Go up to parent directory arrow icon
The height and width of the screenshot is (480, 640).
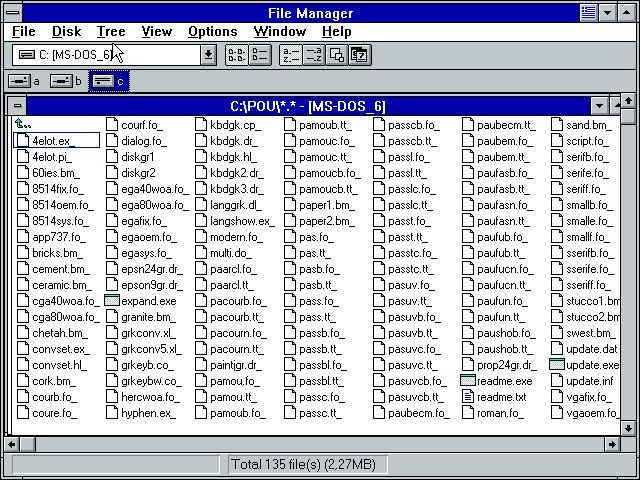23,123
